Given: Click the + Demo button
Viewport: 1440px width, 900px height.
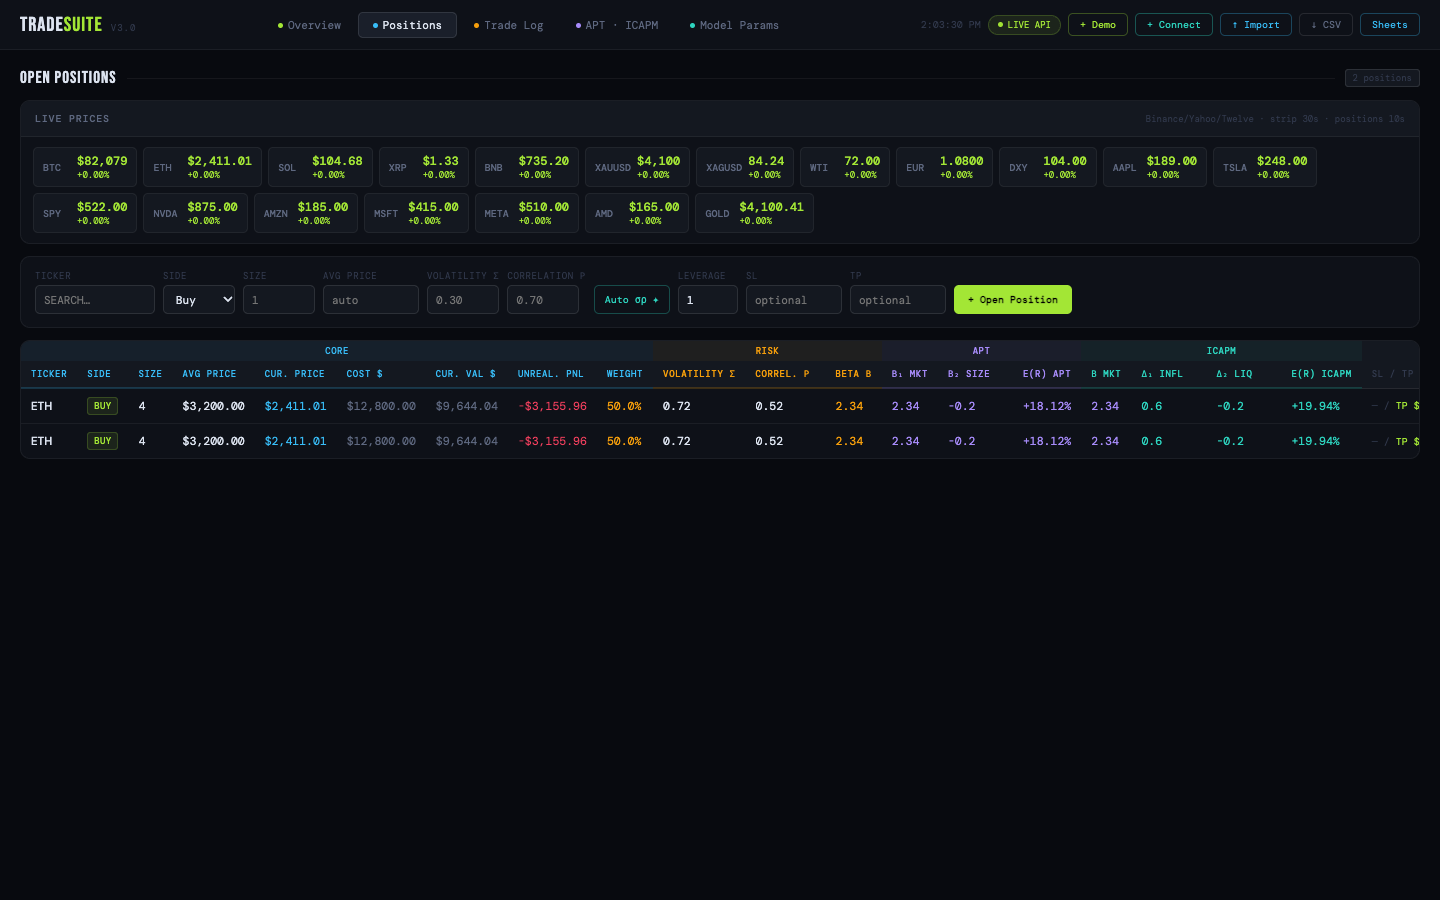Looking at the screenshot, I should point(1098,25).
